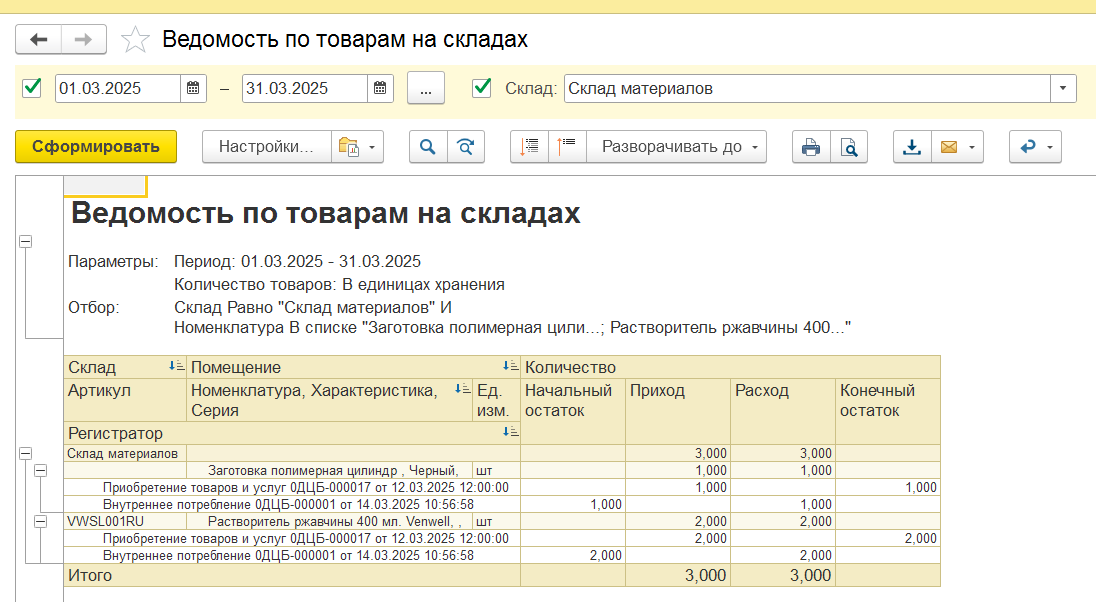1096x602 pixels.
Task: Edit the start date field 01.03.2025
Action: point(117,88)
